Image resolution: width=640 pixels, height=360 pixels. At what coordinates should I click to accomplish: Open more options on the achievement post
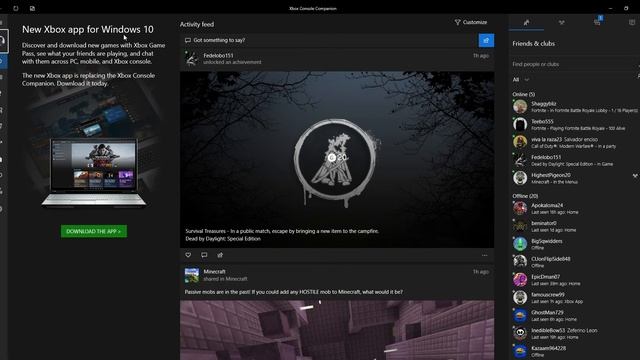point(484,256)
